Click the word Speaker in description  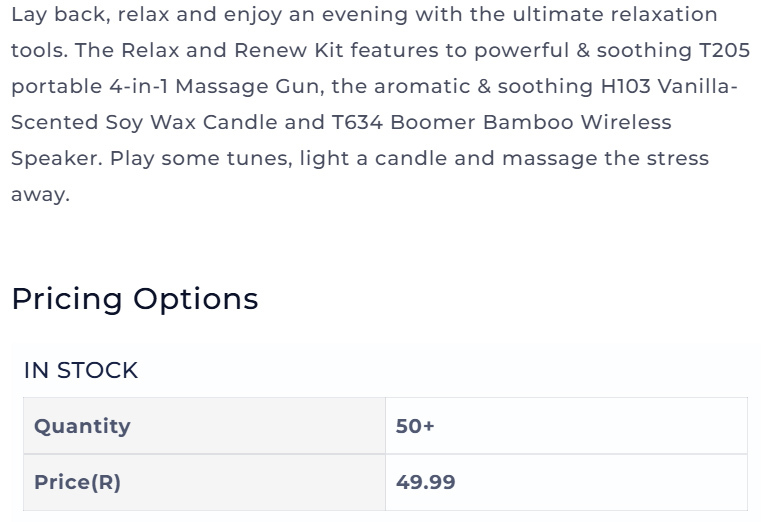pos(56,159)
